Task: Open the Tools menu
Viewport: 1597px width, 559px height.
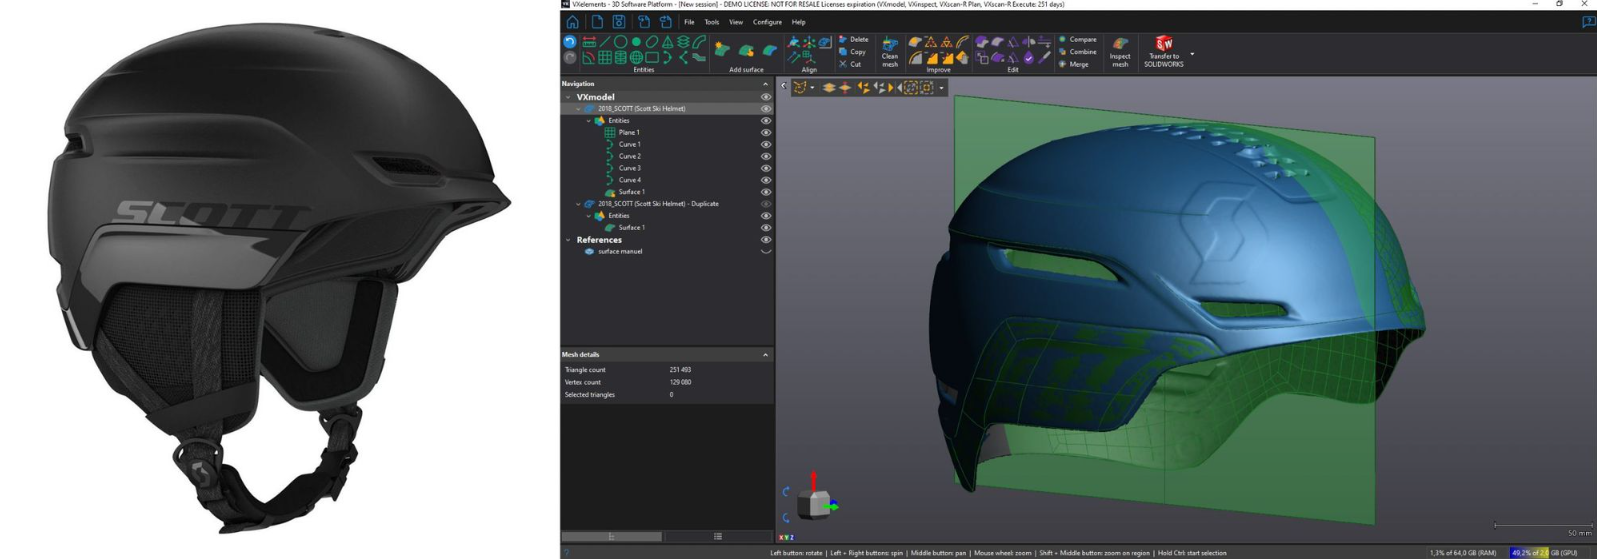Action: [711, 22]
